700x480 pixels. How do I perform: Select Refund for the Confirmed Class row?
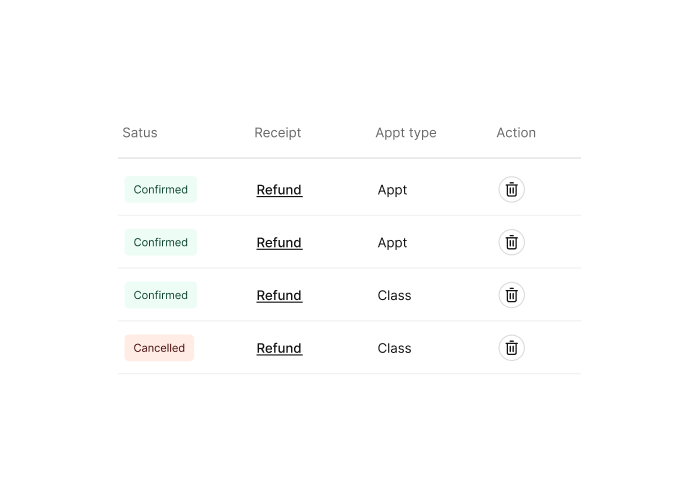coord(279,296)
